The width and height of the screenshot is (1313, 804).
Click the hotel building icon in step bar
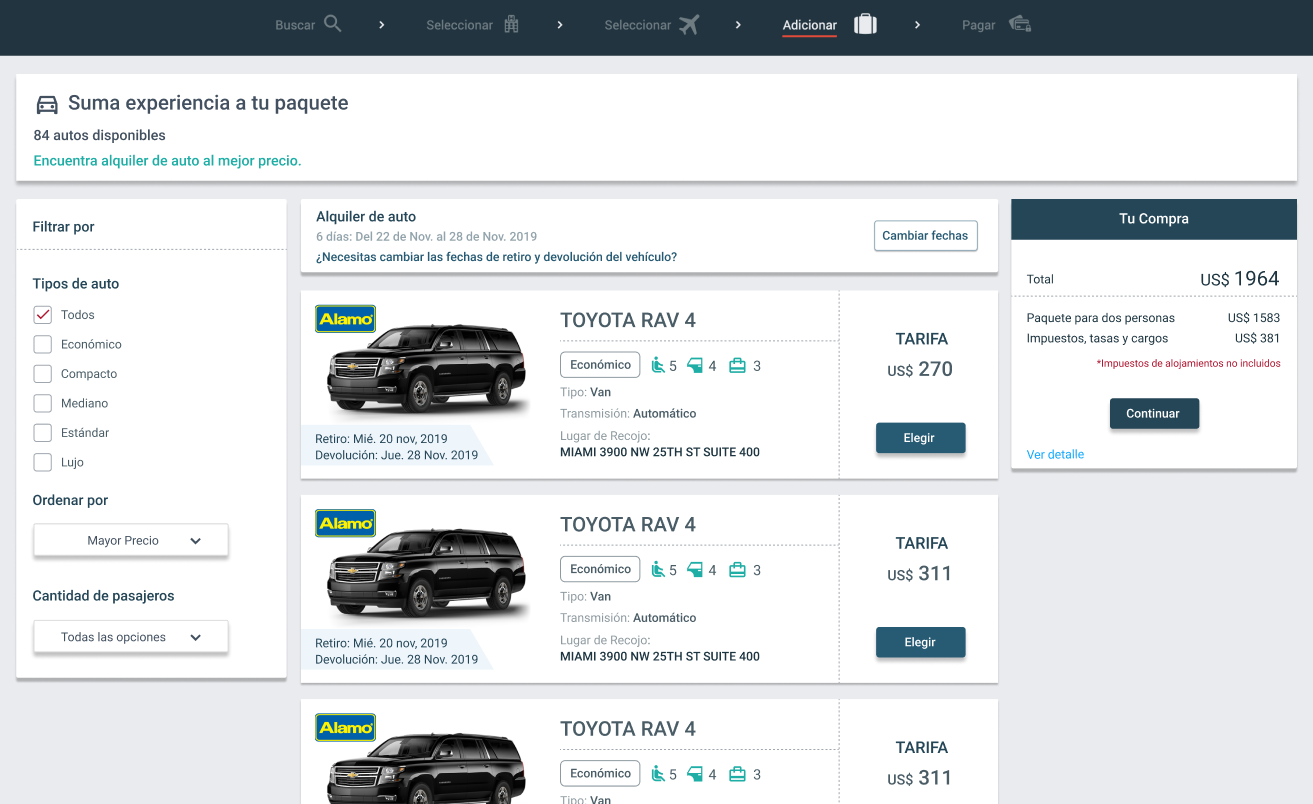coord(511,25)
